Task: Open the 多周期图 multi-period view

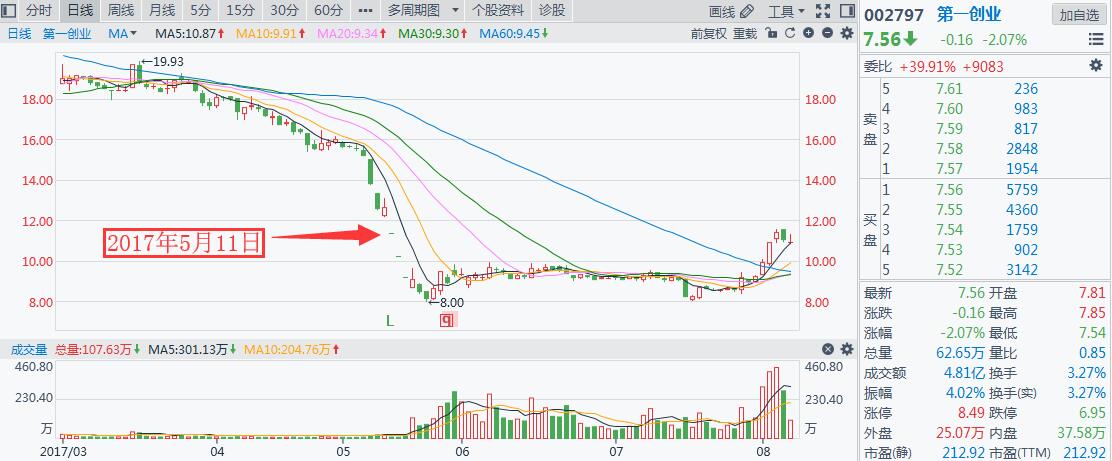Action: click(x=413, y=11)
